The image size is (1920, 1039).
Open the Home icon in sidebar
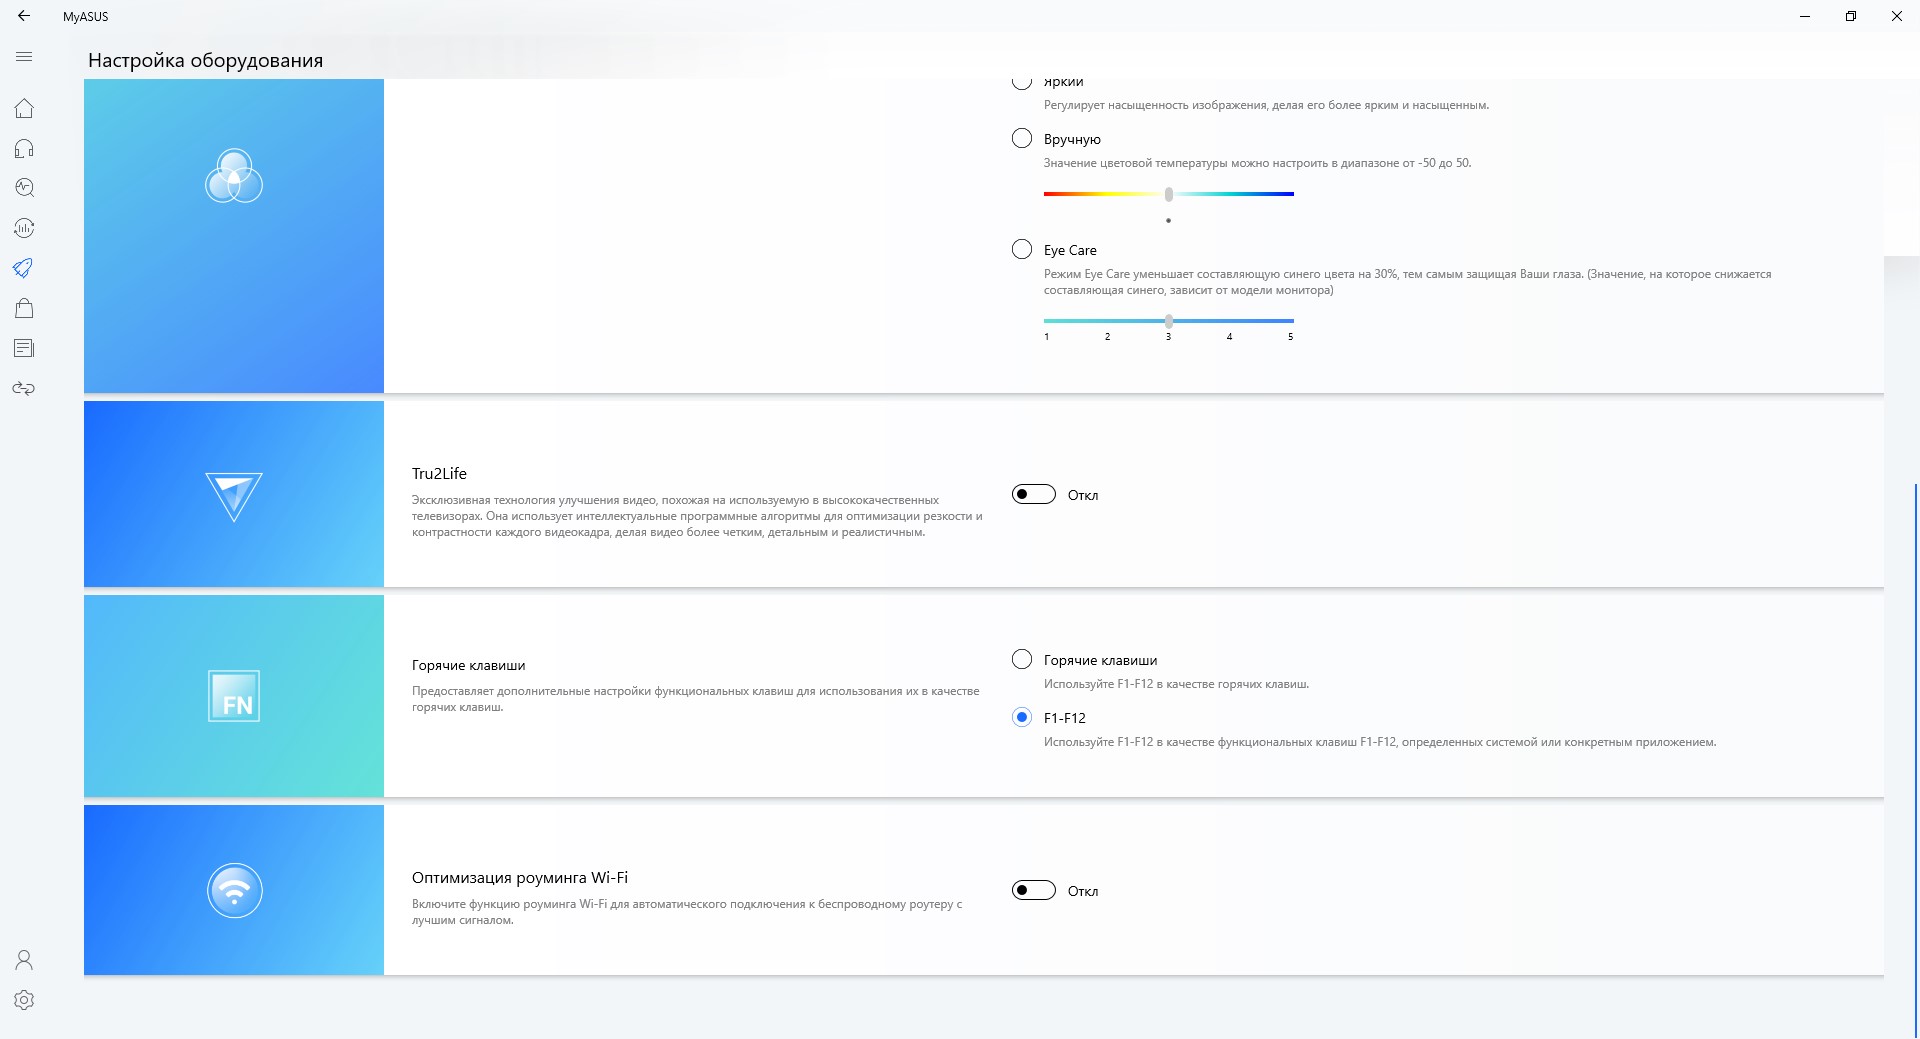pyautogui.click(x=24, y=108)
